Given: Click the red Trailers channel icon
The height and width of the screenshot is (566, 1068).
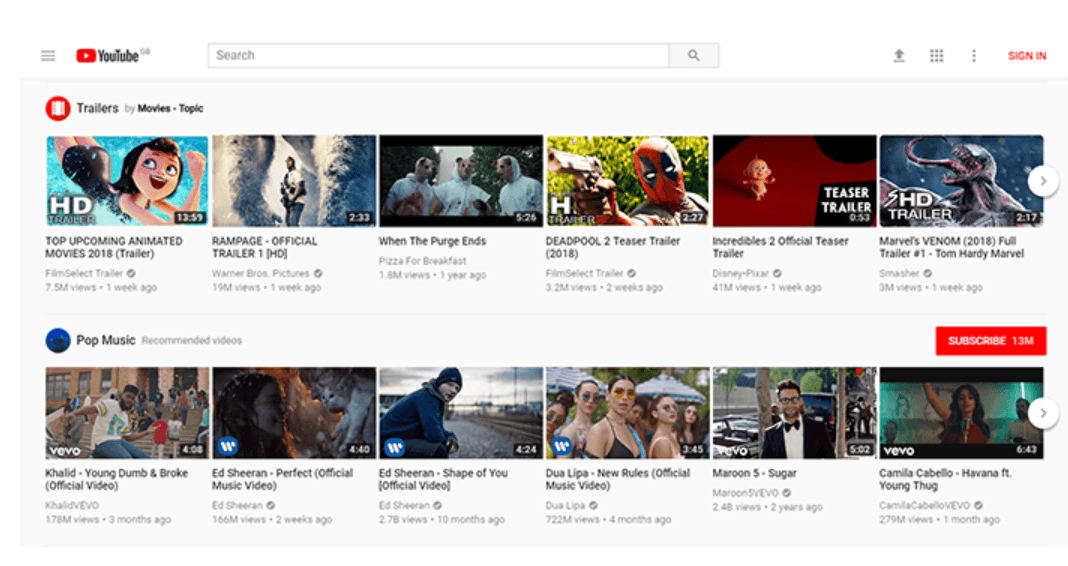Looking at the screenshot, I should [x=58, y=108].
